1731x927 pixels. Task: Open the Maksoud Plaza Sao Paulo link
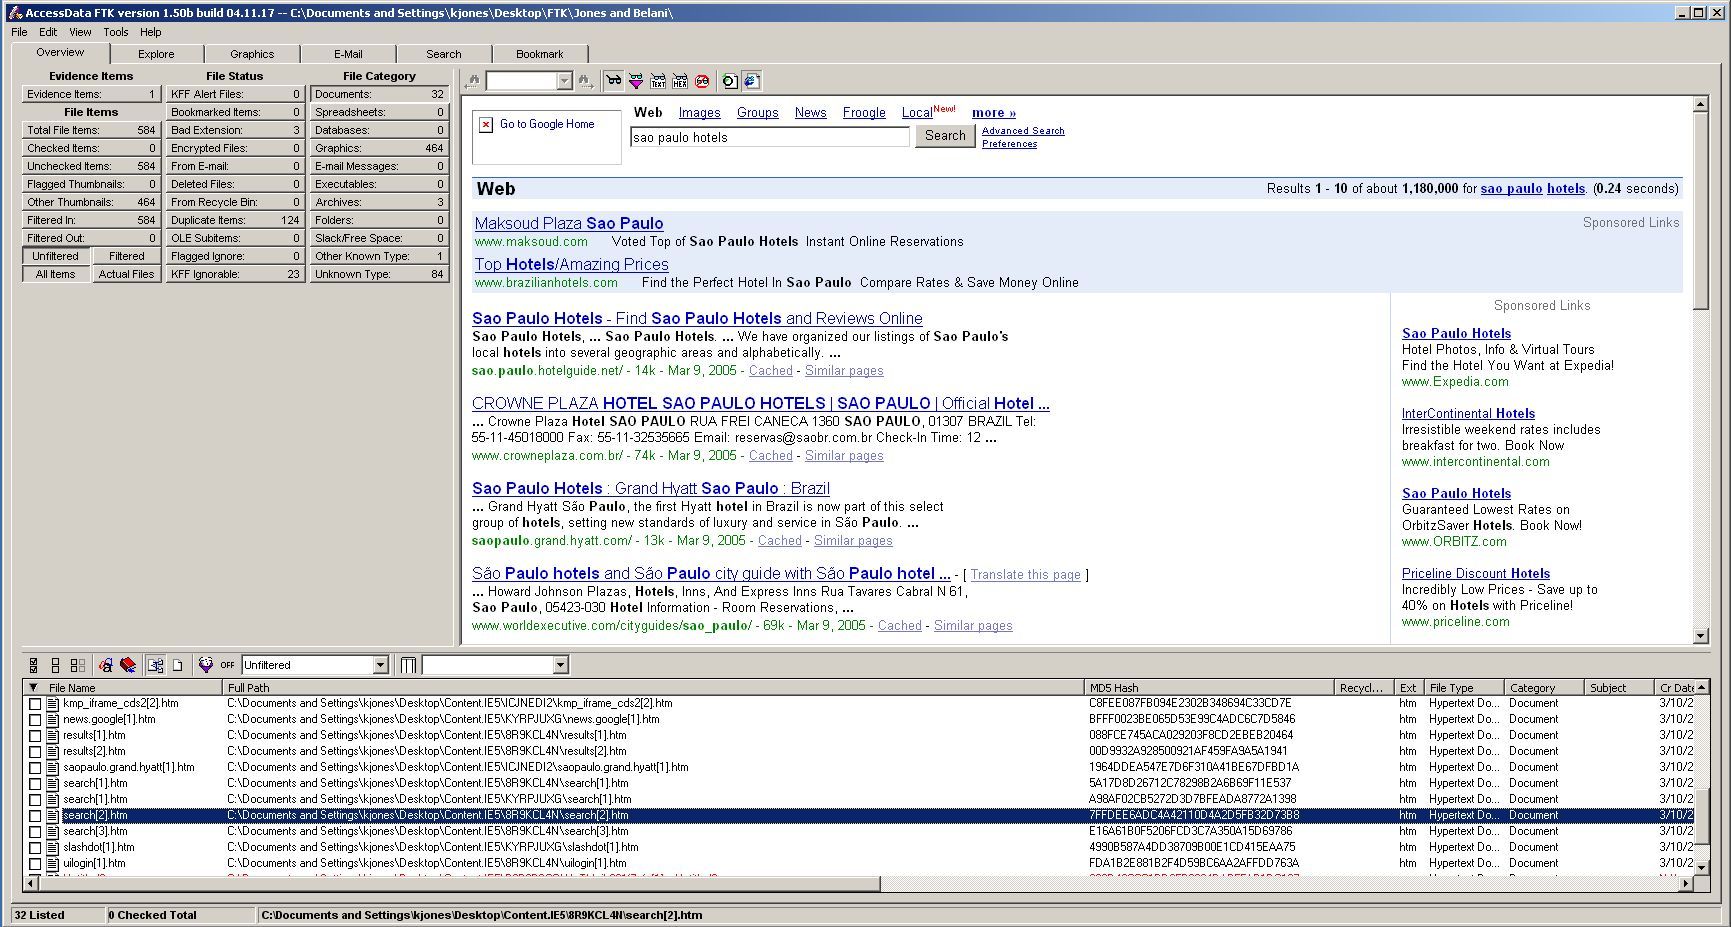coord(569,223)
